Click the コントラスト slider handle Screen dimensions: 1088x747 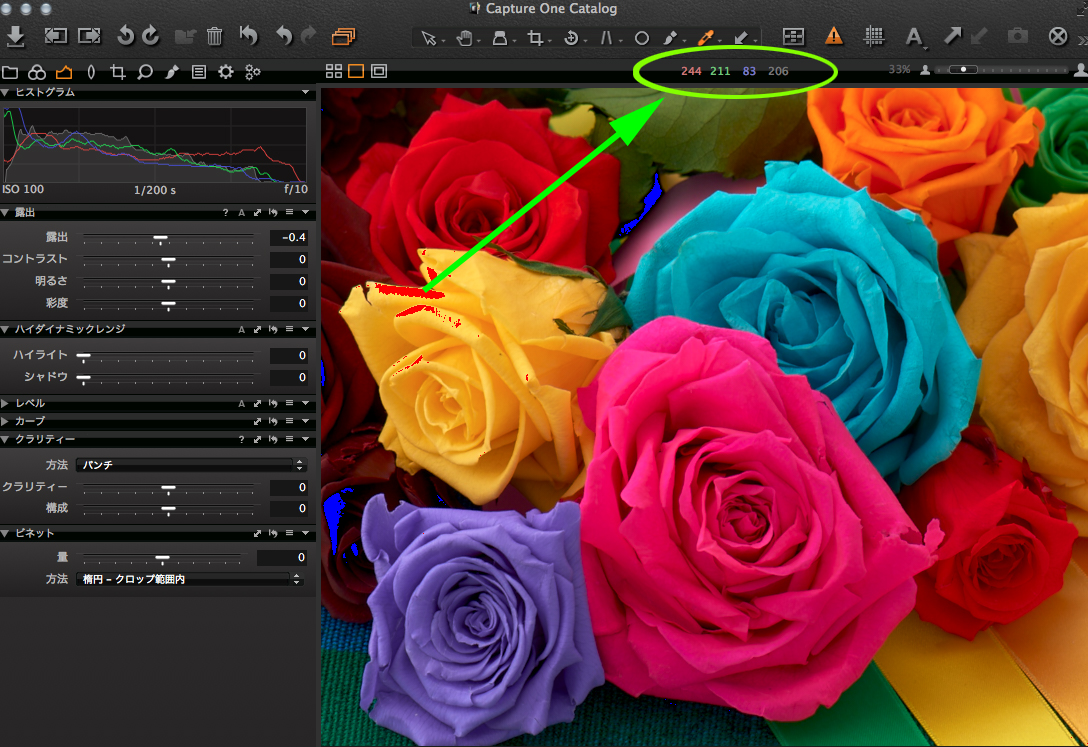[168, 260]
